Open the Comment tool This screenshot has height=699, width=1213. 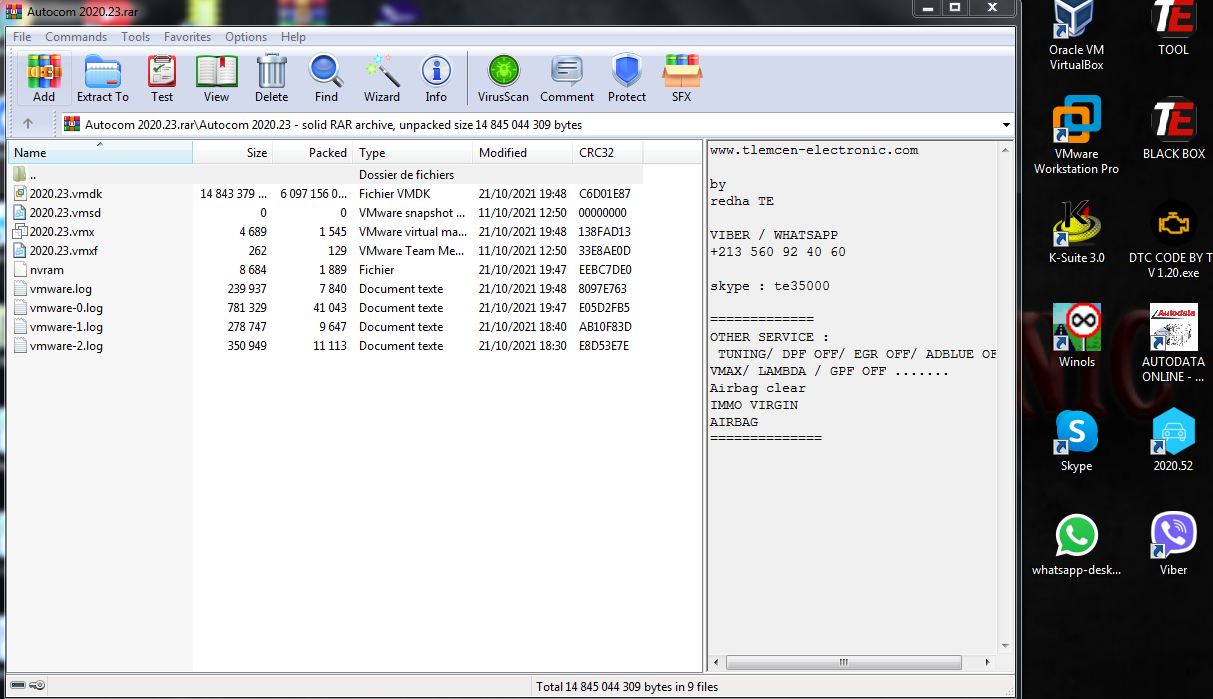[x=567, y=78]
